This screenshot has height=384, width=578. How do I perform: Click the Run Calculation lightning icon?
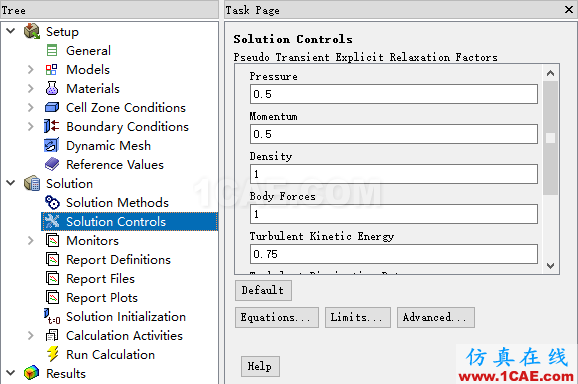52,354
